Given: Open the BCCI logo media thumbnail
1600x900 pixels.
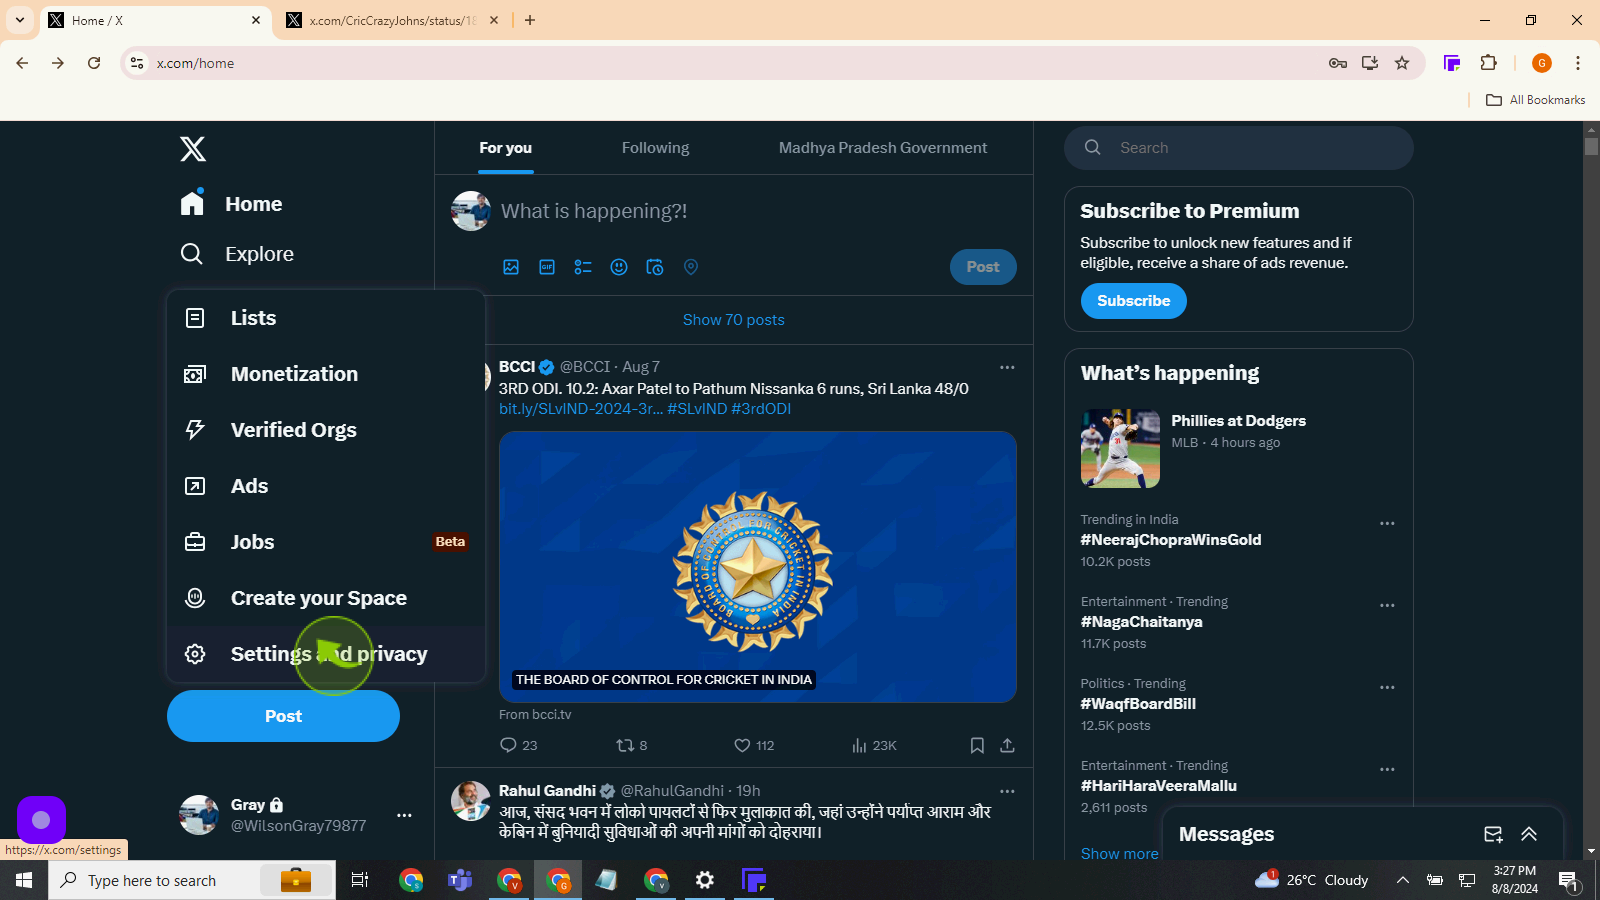Looking at the screenshot, I should [x=758, y=567].
